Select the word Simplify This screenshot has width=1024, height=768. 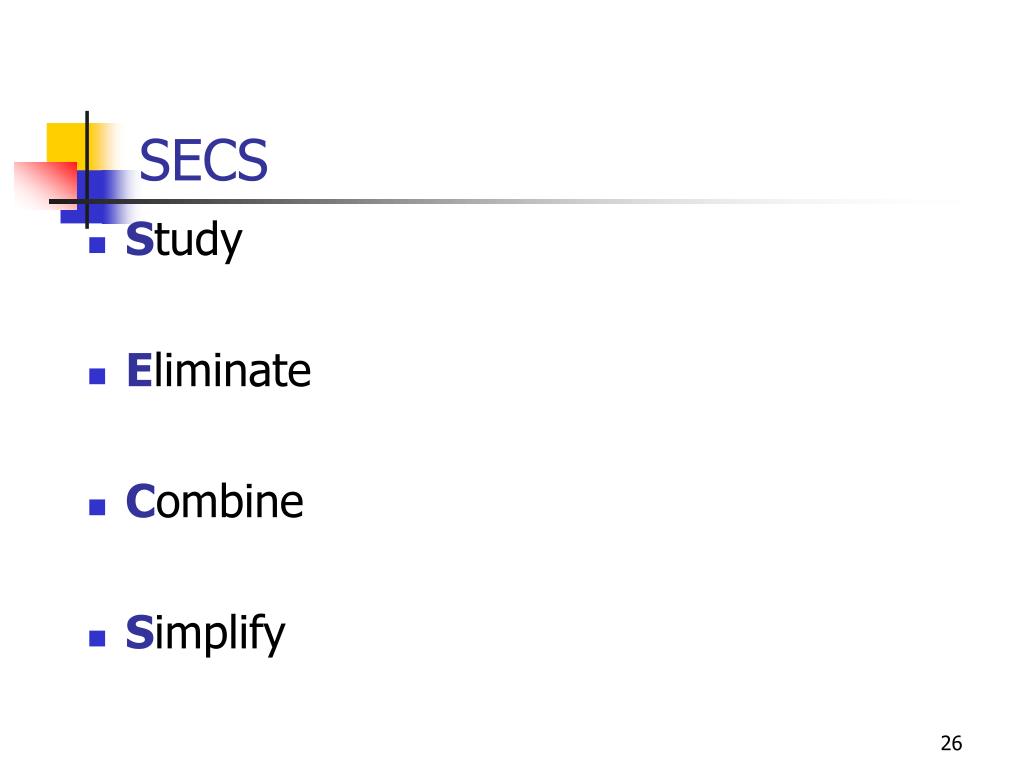pos(205,633)
